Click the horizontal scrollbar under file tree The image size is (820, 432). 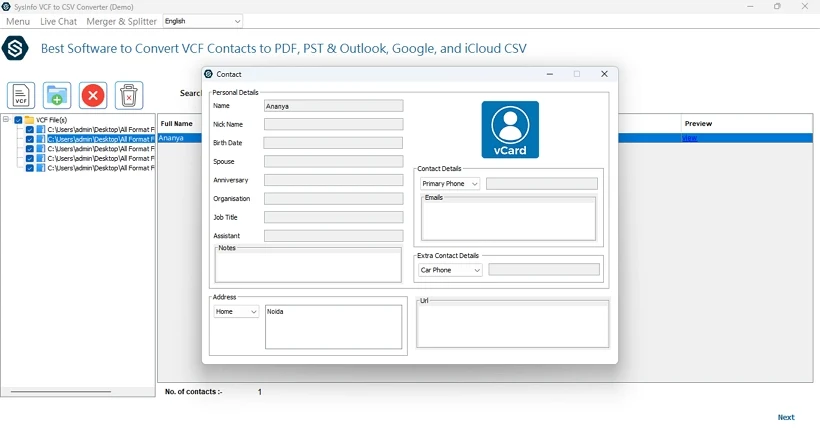tap(61, 391)
